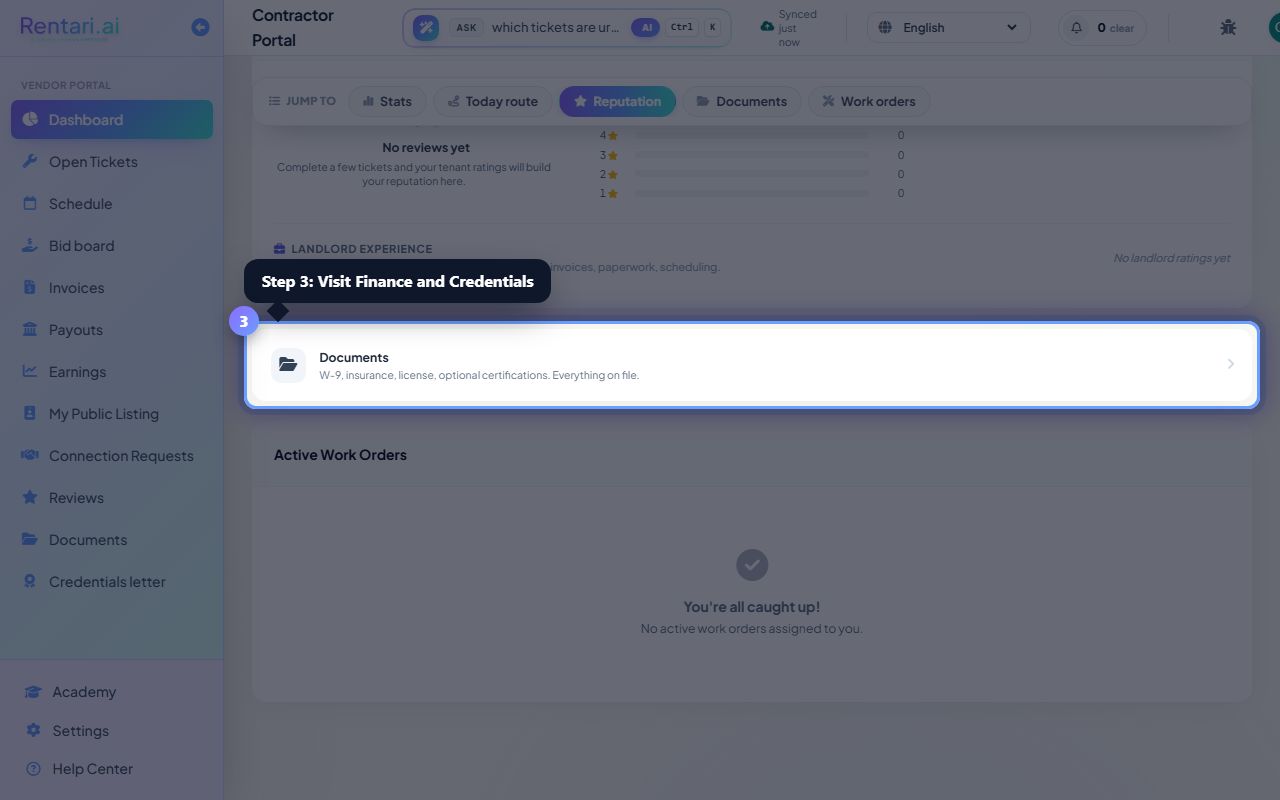This screenshot has height=800, width=1280.
Task: Click the AI magic wand icon
Action: pyautogui.click(x=426, y=27)
